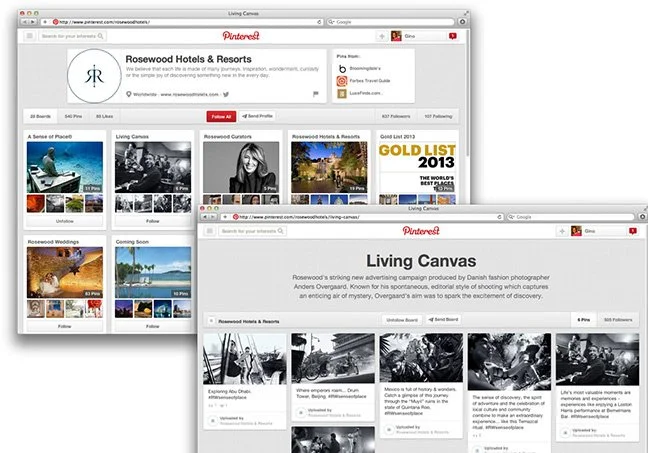Follow the Living Canvas board card
648x453 pixels.
[153, 221]
